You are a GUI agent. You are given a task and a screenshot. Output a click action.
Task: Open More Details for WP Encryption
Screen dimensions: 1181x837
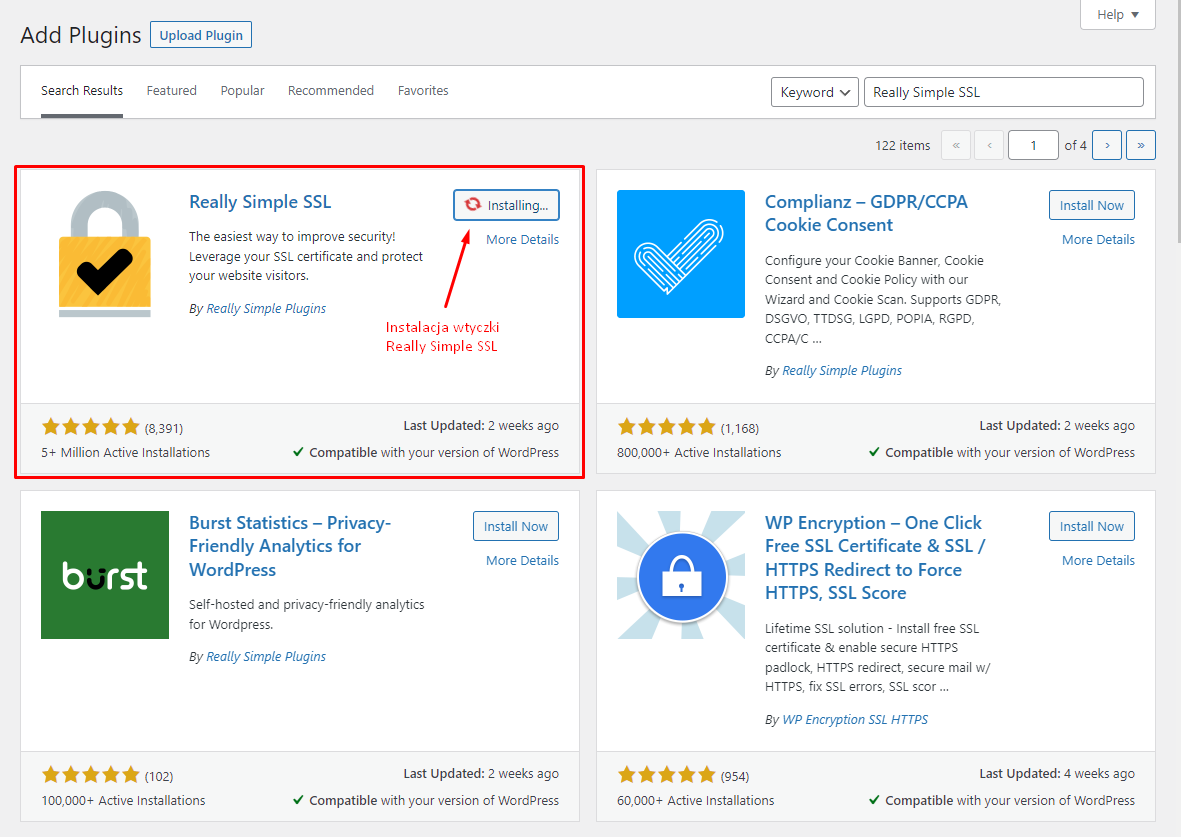click(1098, 561)
